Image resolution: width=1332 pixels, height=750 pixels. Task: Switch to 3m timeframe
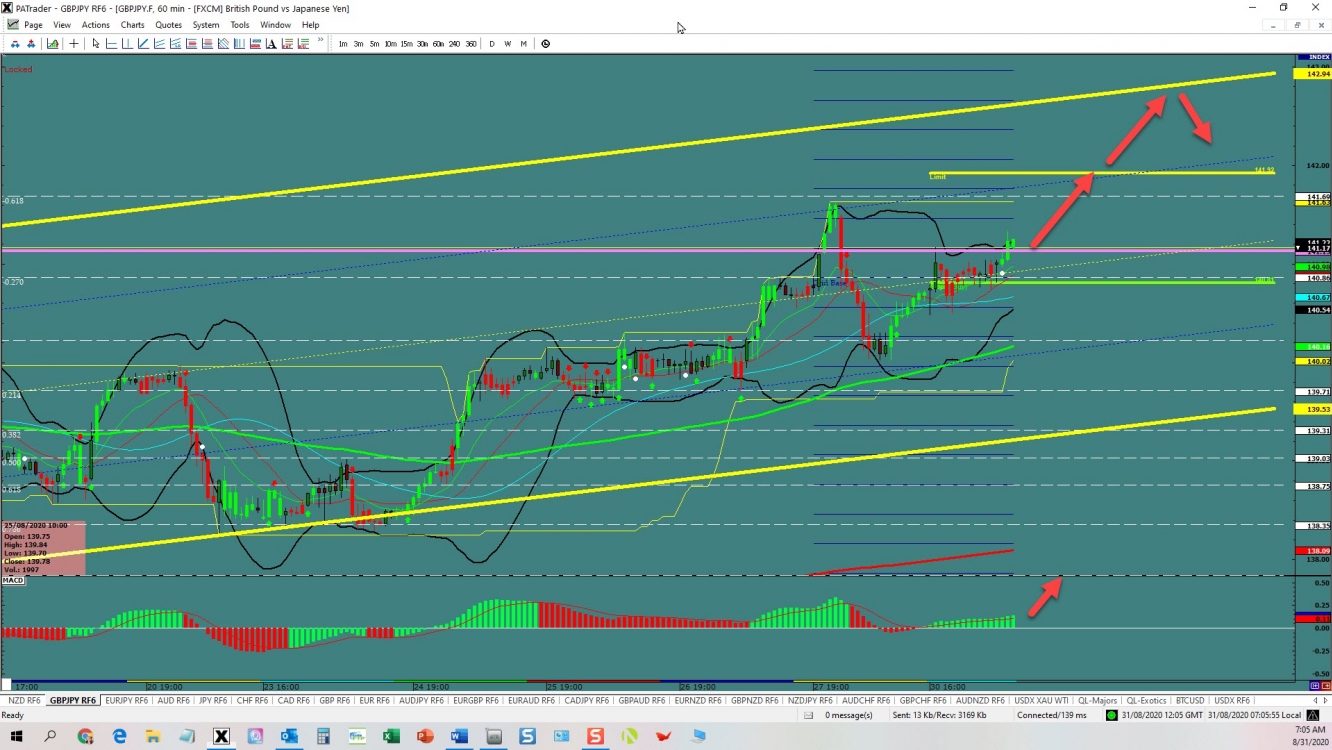click(x=359, y=44)
